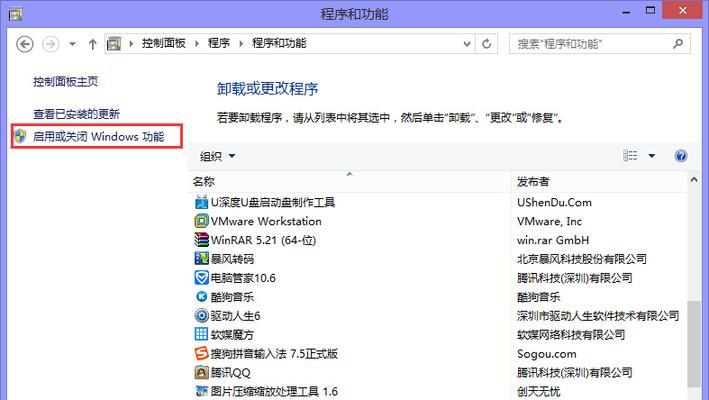Click the change view icon

click(630, 156)
